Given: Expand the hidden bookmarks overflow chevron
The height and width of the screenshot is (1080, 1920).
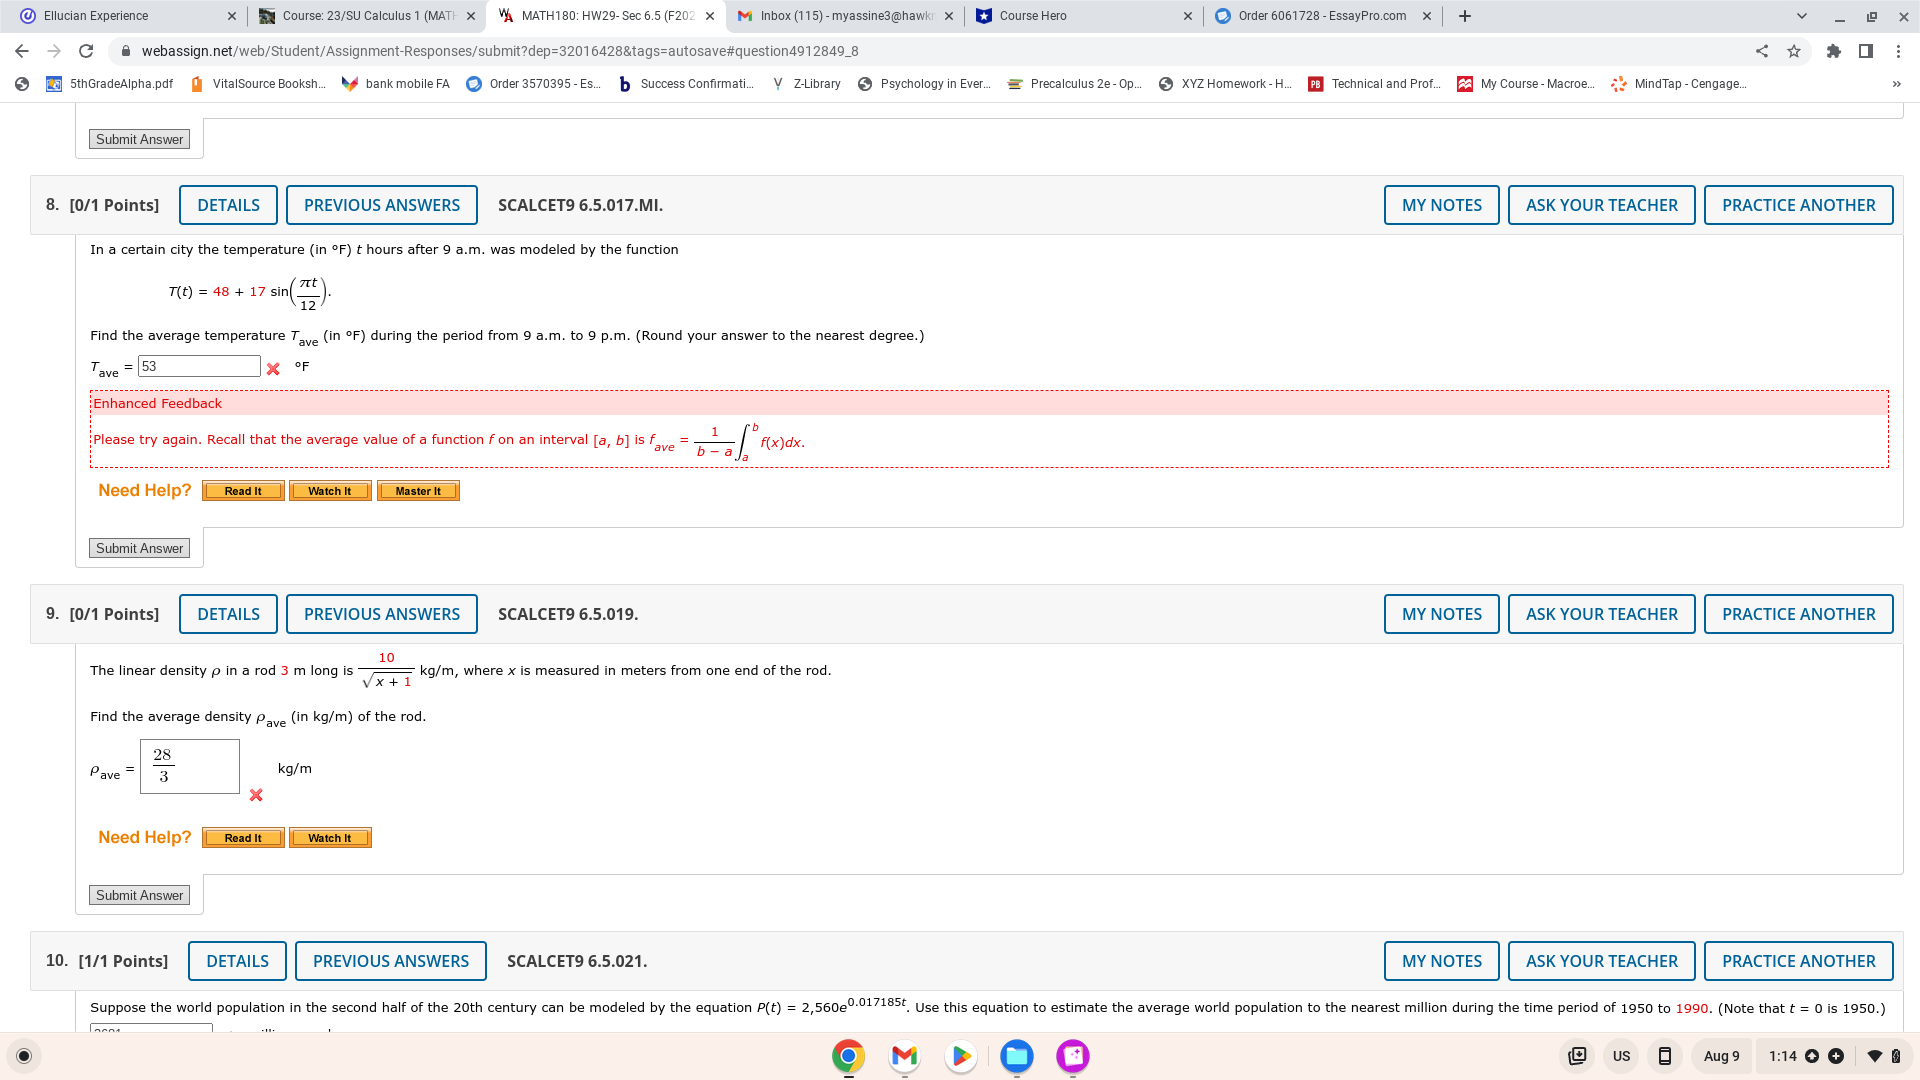Looking at the screenshot, I should coord(1896,84).
